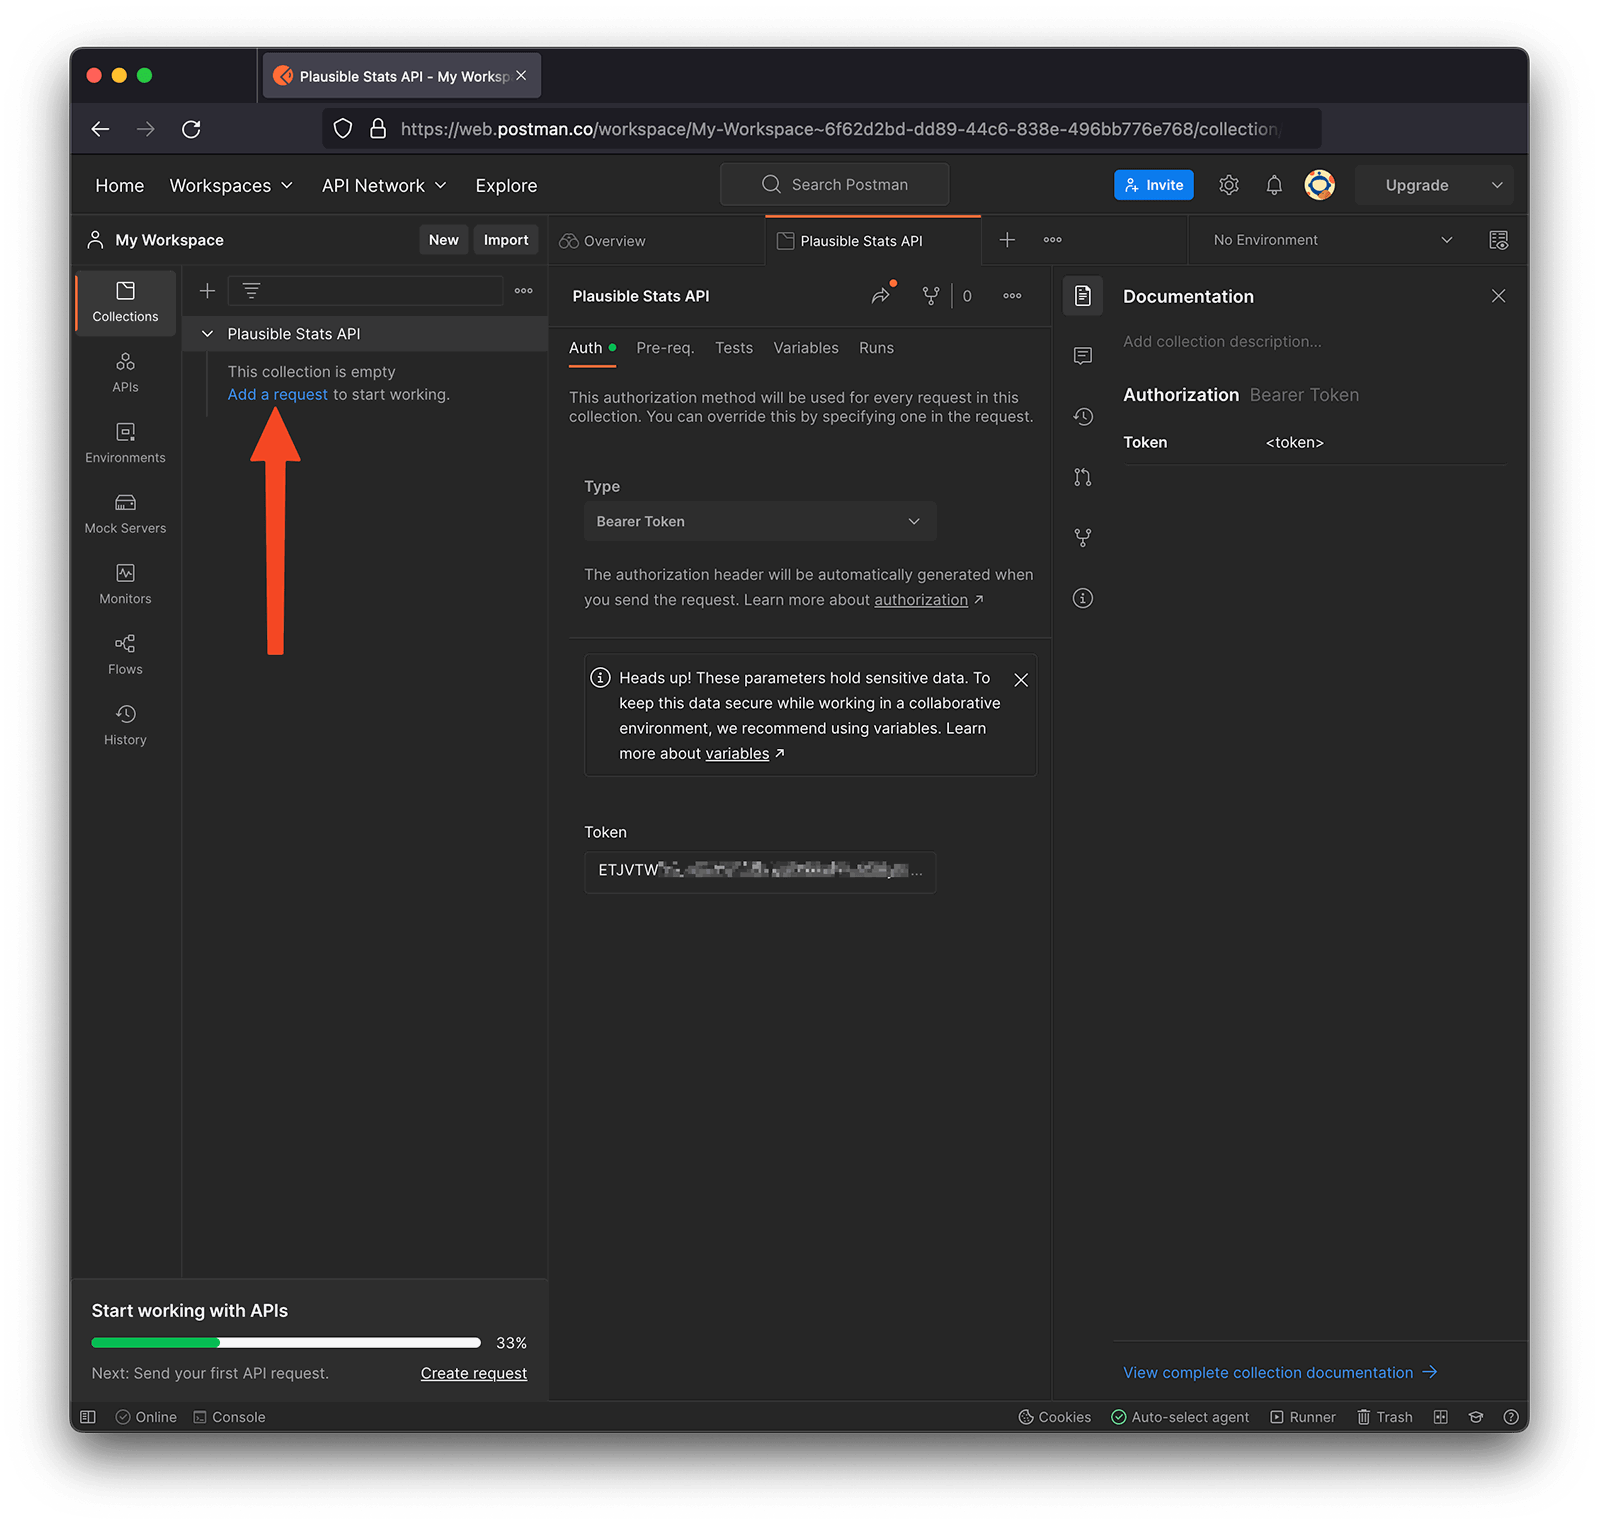This screenshot has width=1600, height=1526.
Task: Open the No Environment dropdown
Action: point(1331,240)
